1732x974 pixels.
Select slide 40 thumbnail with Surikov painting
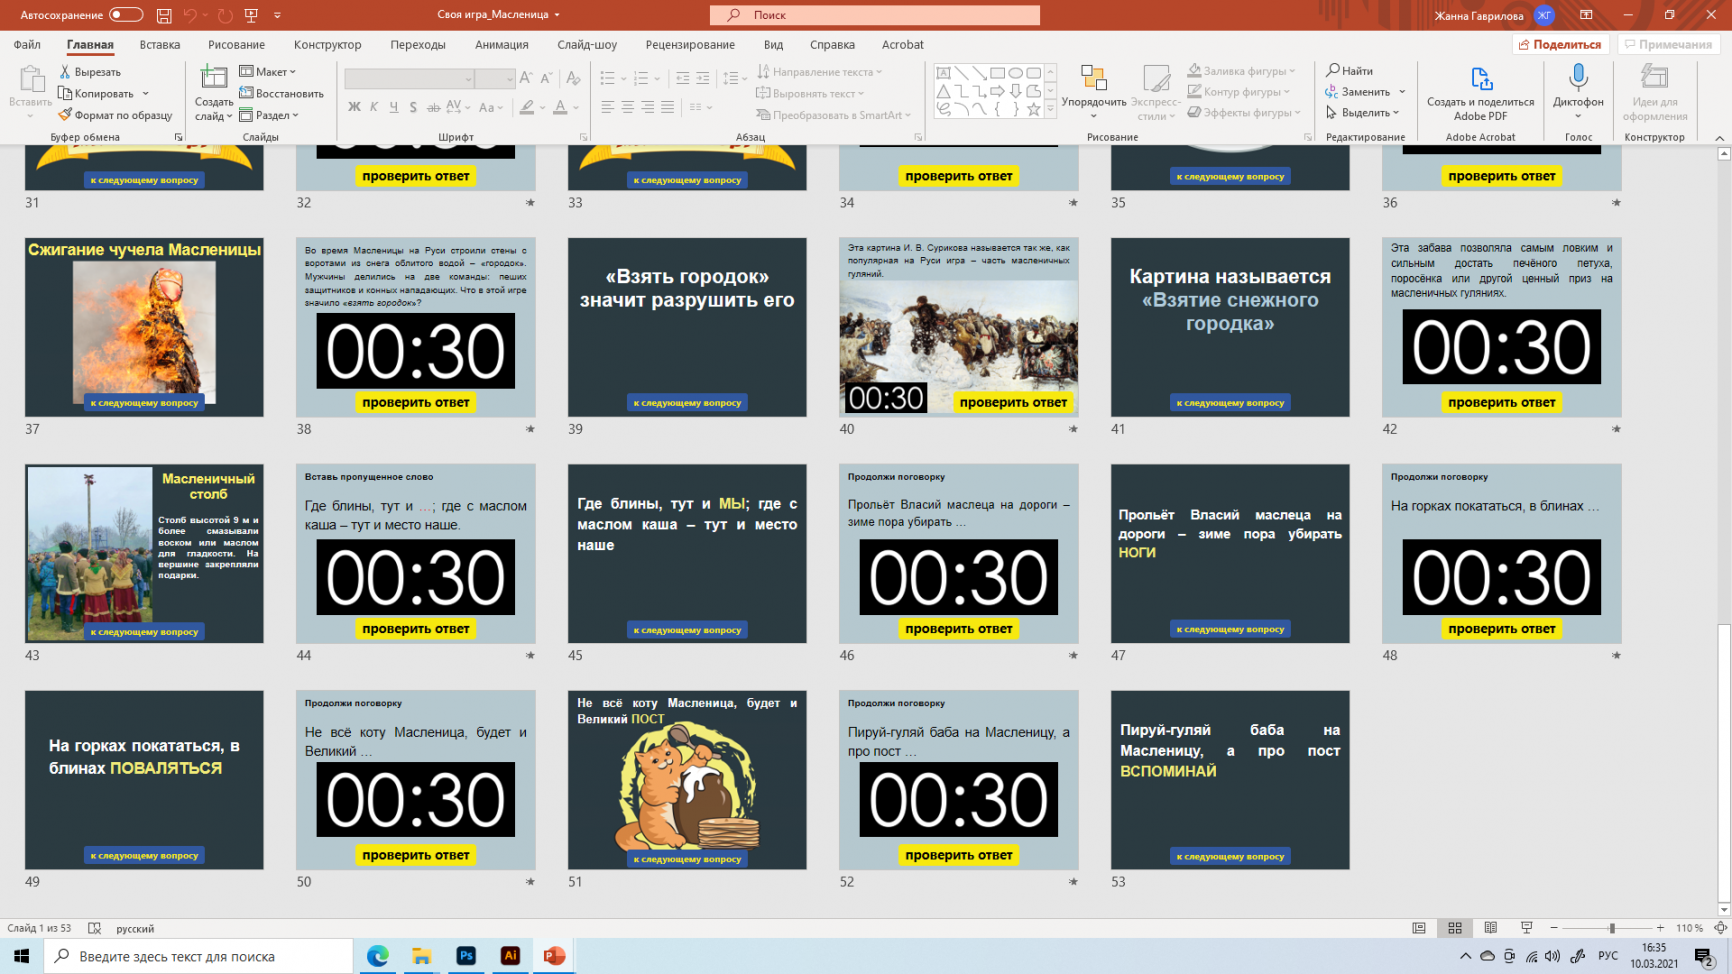[958, 327]
